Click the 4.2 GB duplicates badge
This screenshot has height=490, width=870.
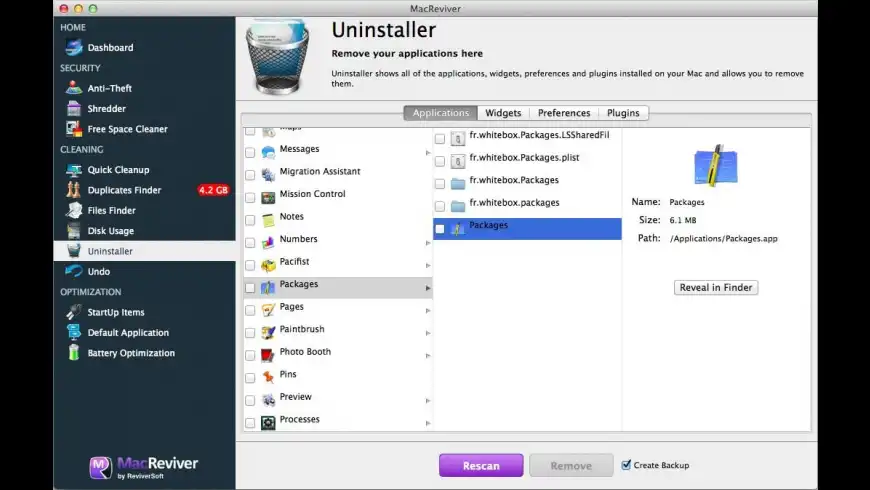pos(214,190)
